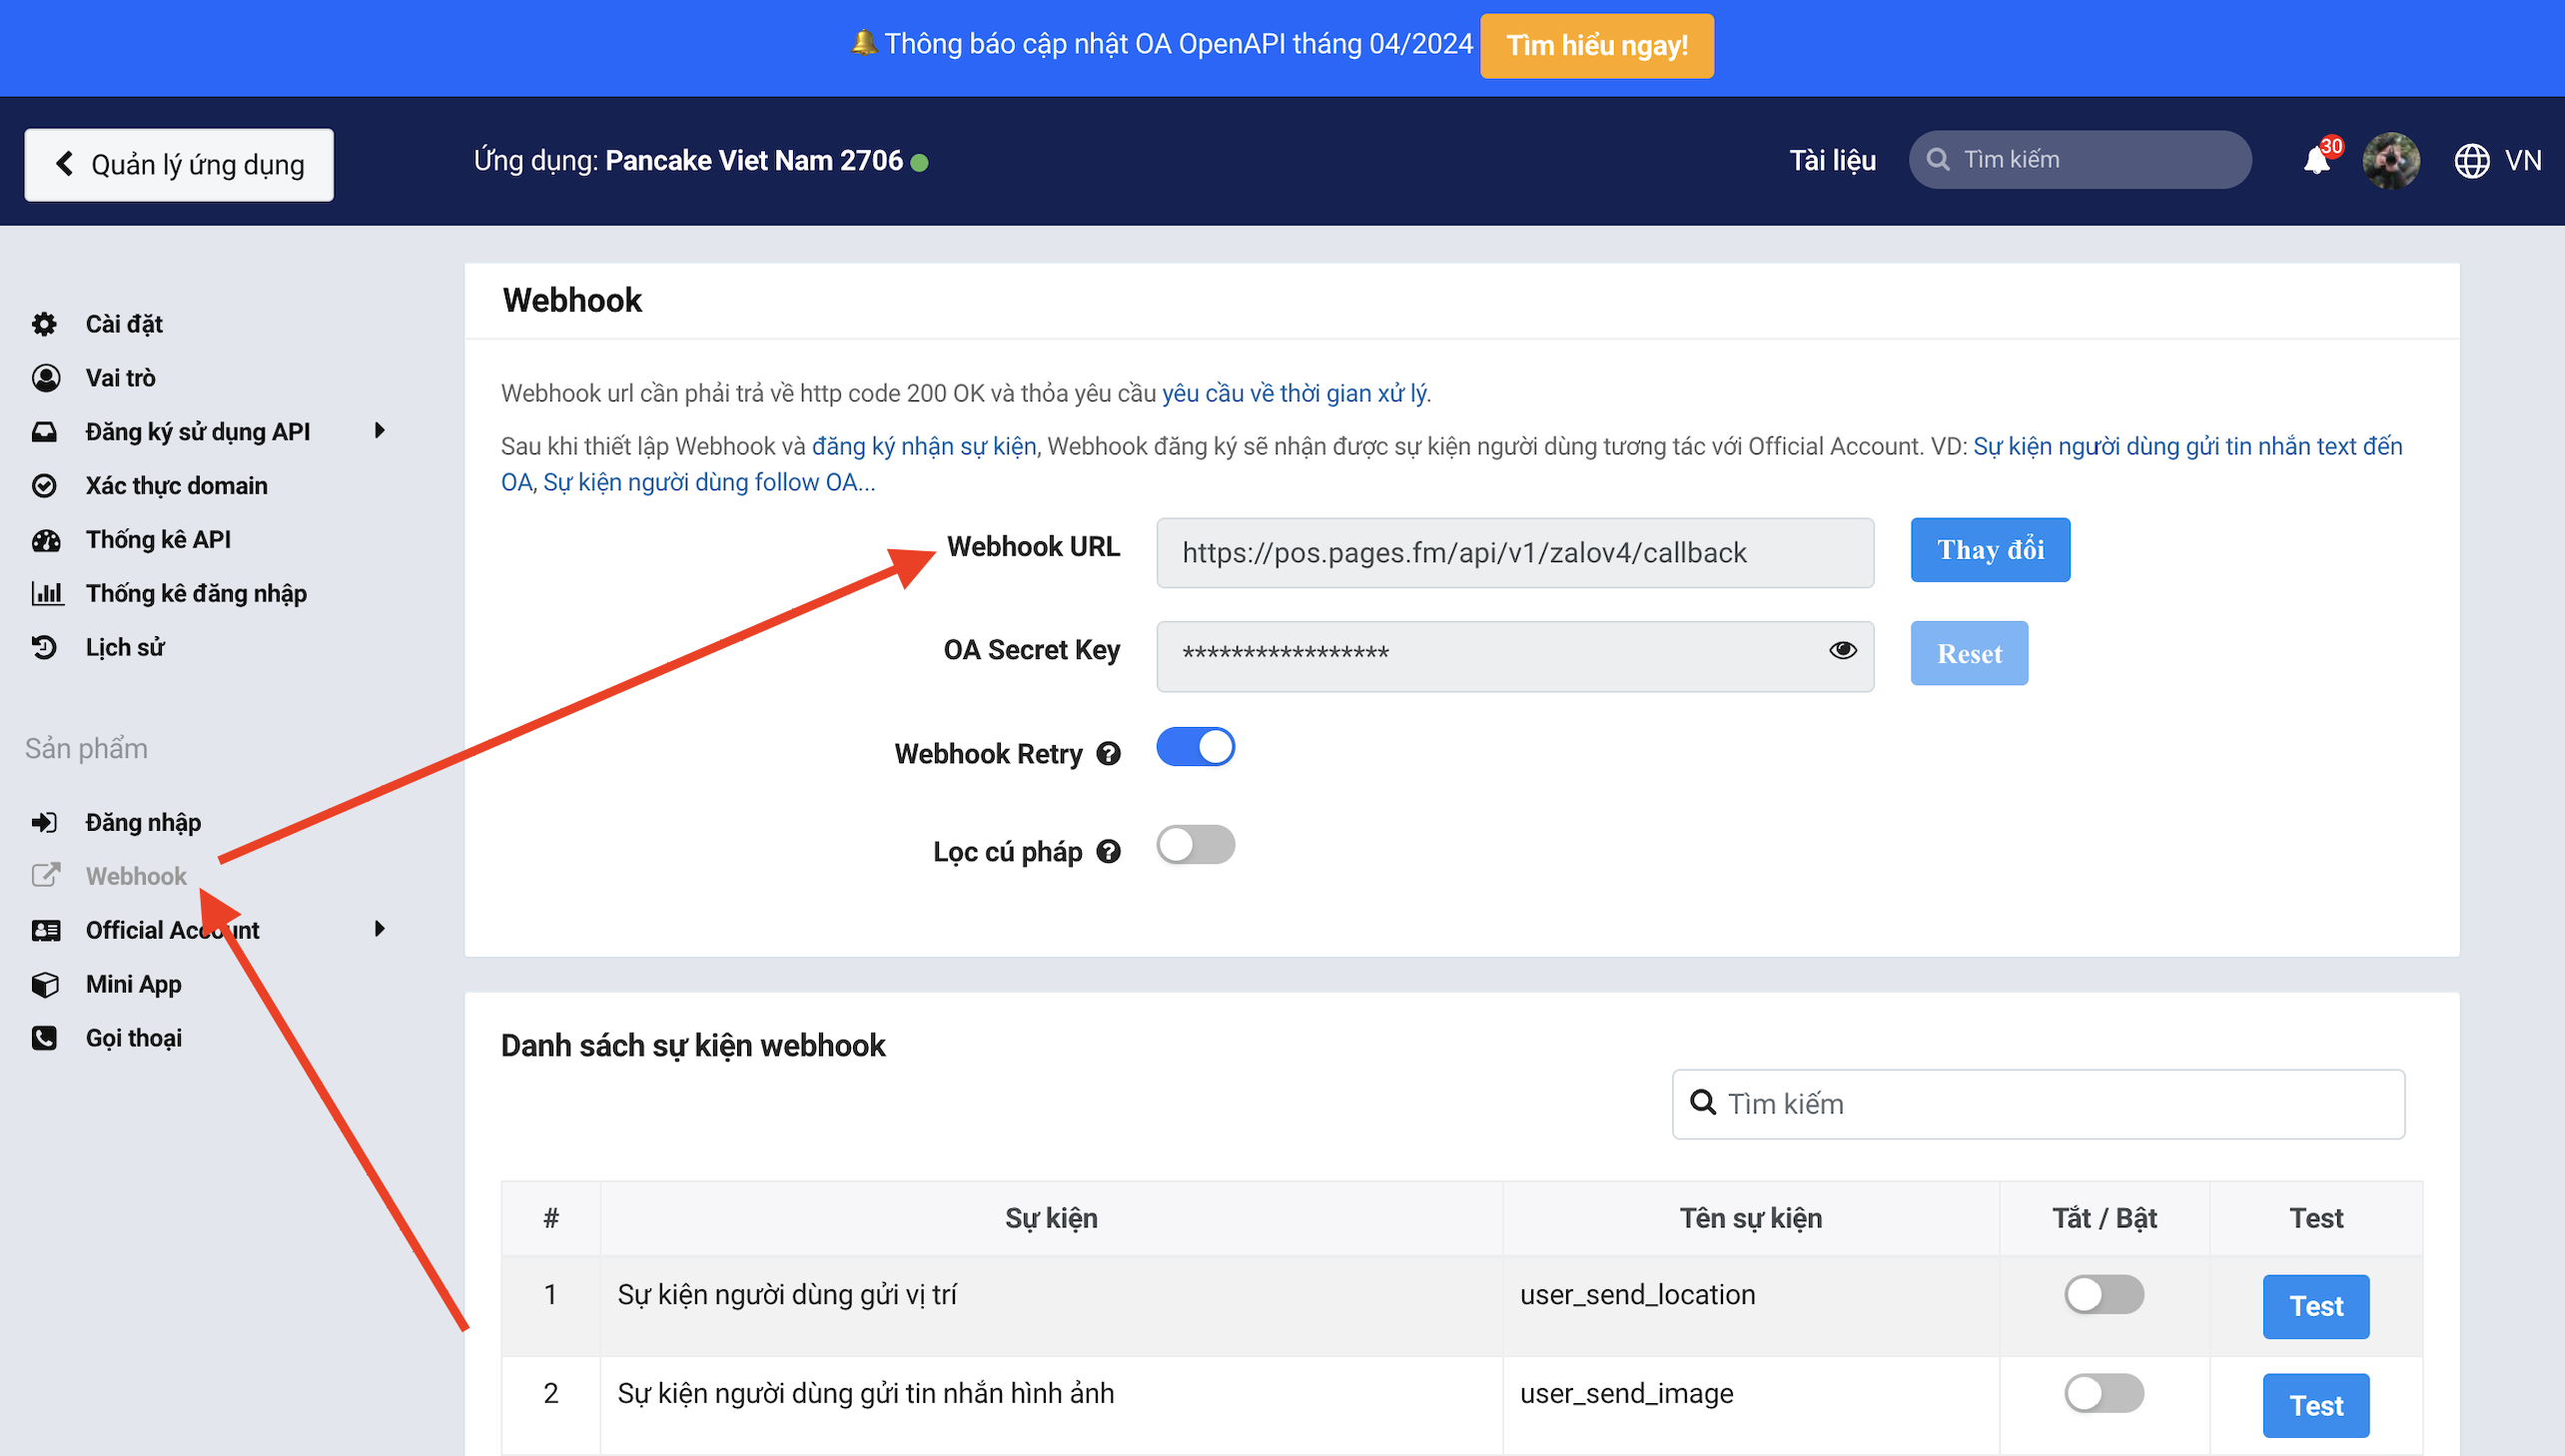This screenshot has height=1456, width=2565.
Task: Click the Thống kê API gauge icon
Action: [45, 540]
